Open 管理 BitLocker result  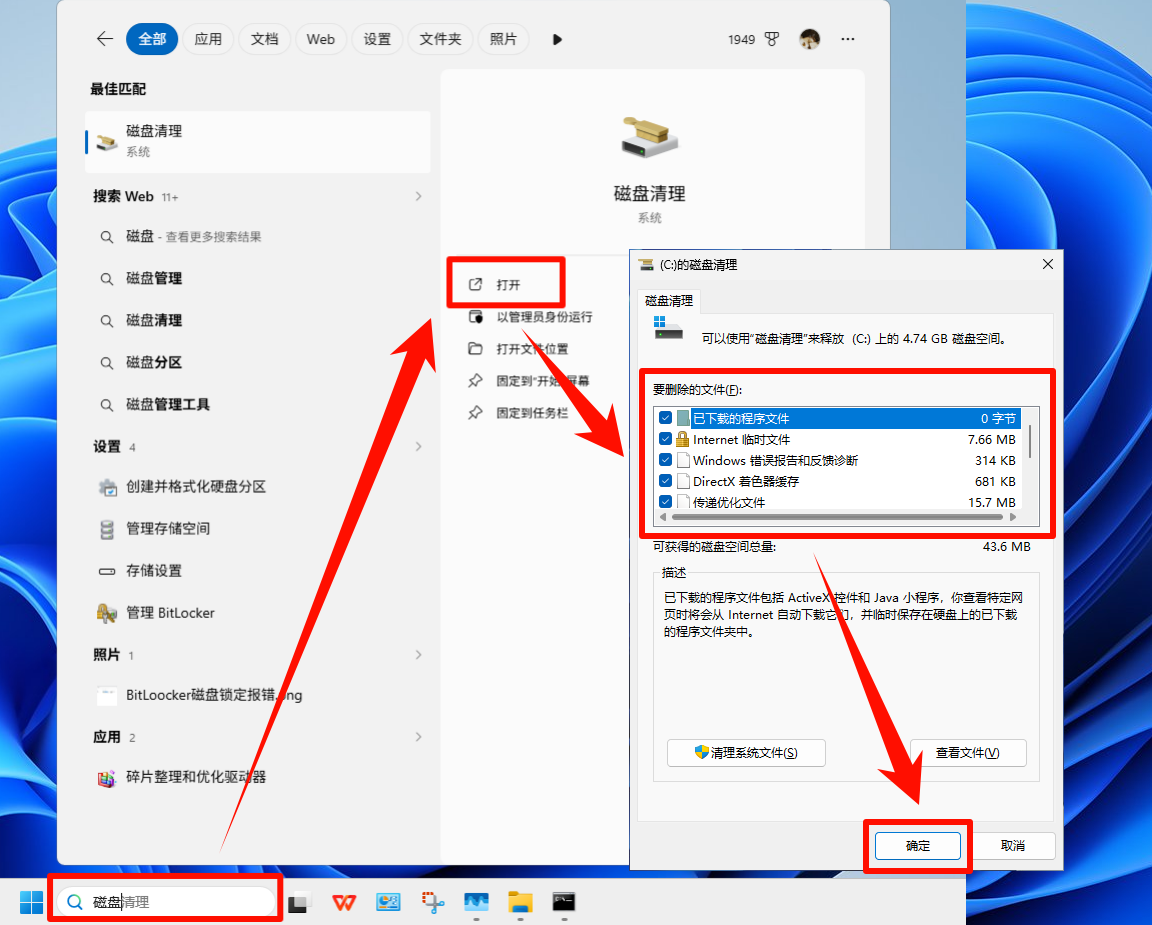[258, 613]
